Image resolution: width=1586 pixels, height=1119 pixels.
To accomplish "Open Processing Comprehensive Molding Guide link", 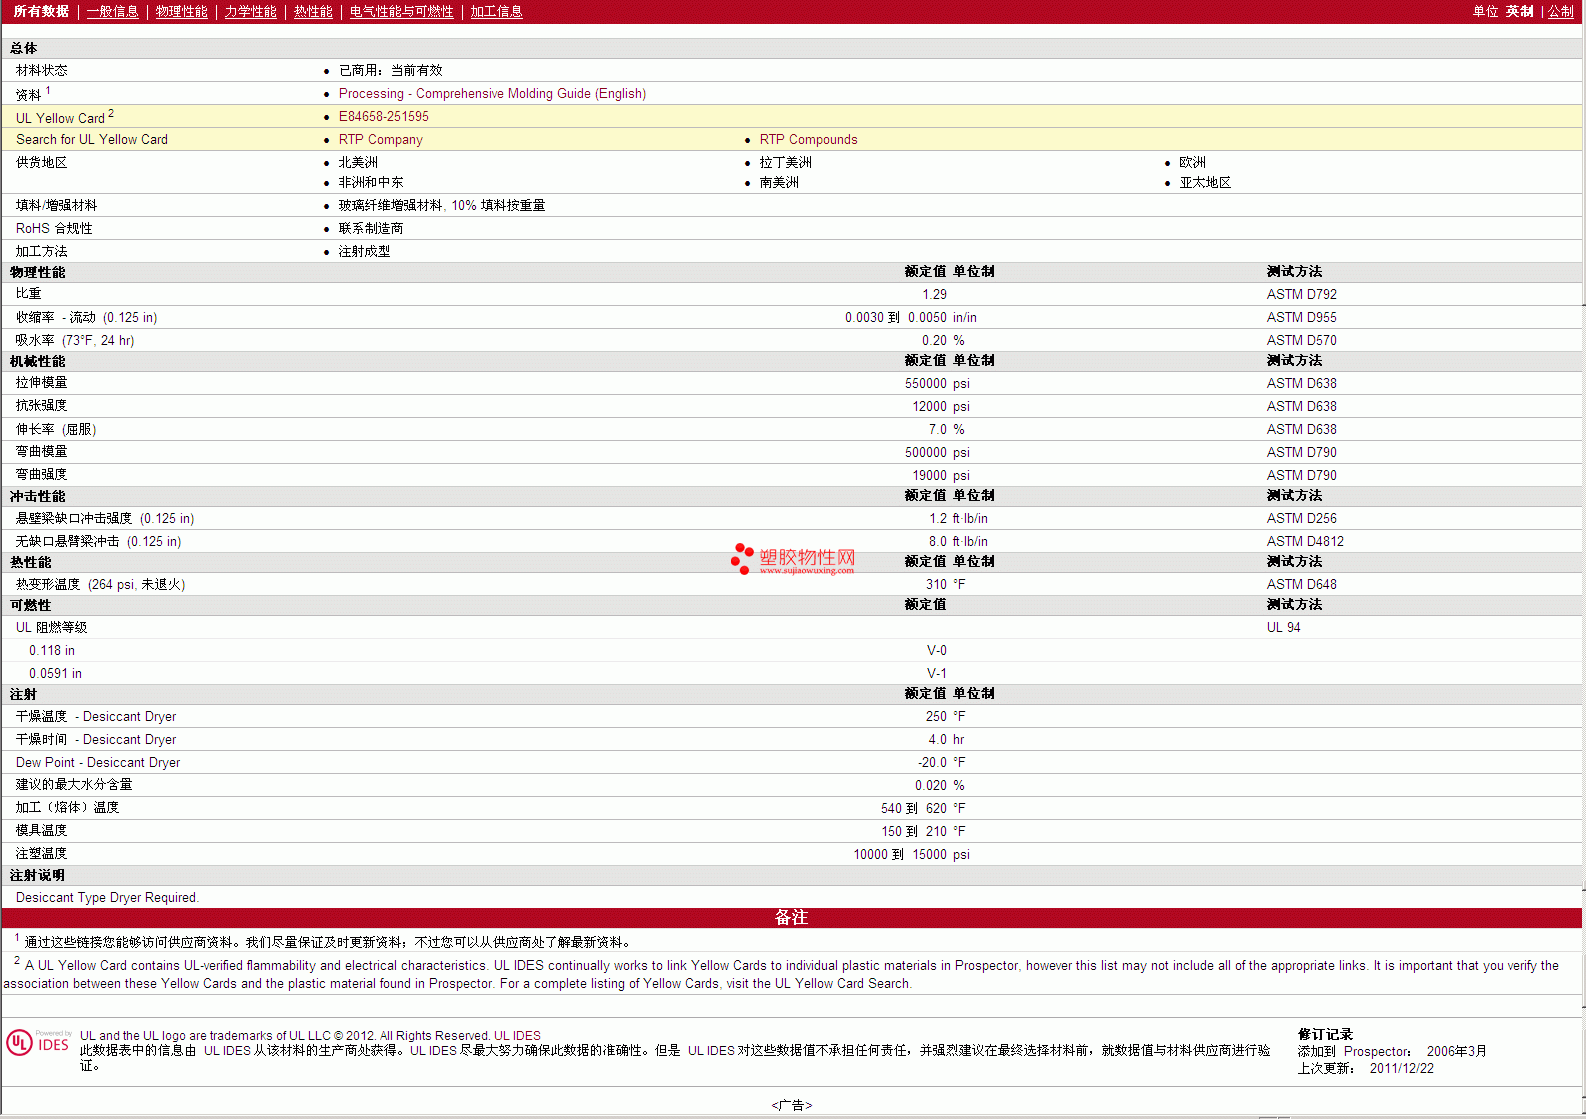I will tap(492, 93).
